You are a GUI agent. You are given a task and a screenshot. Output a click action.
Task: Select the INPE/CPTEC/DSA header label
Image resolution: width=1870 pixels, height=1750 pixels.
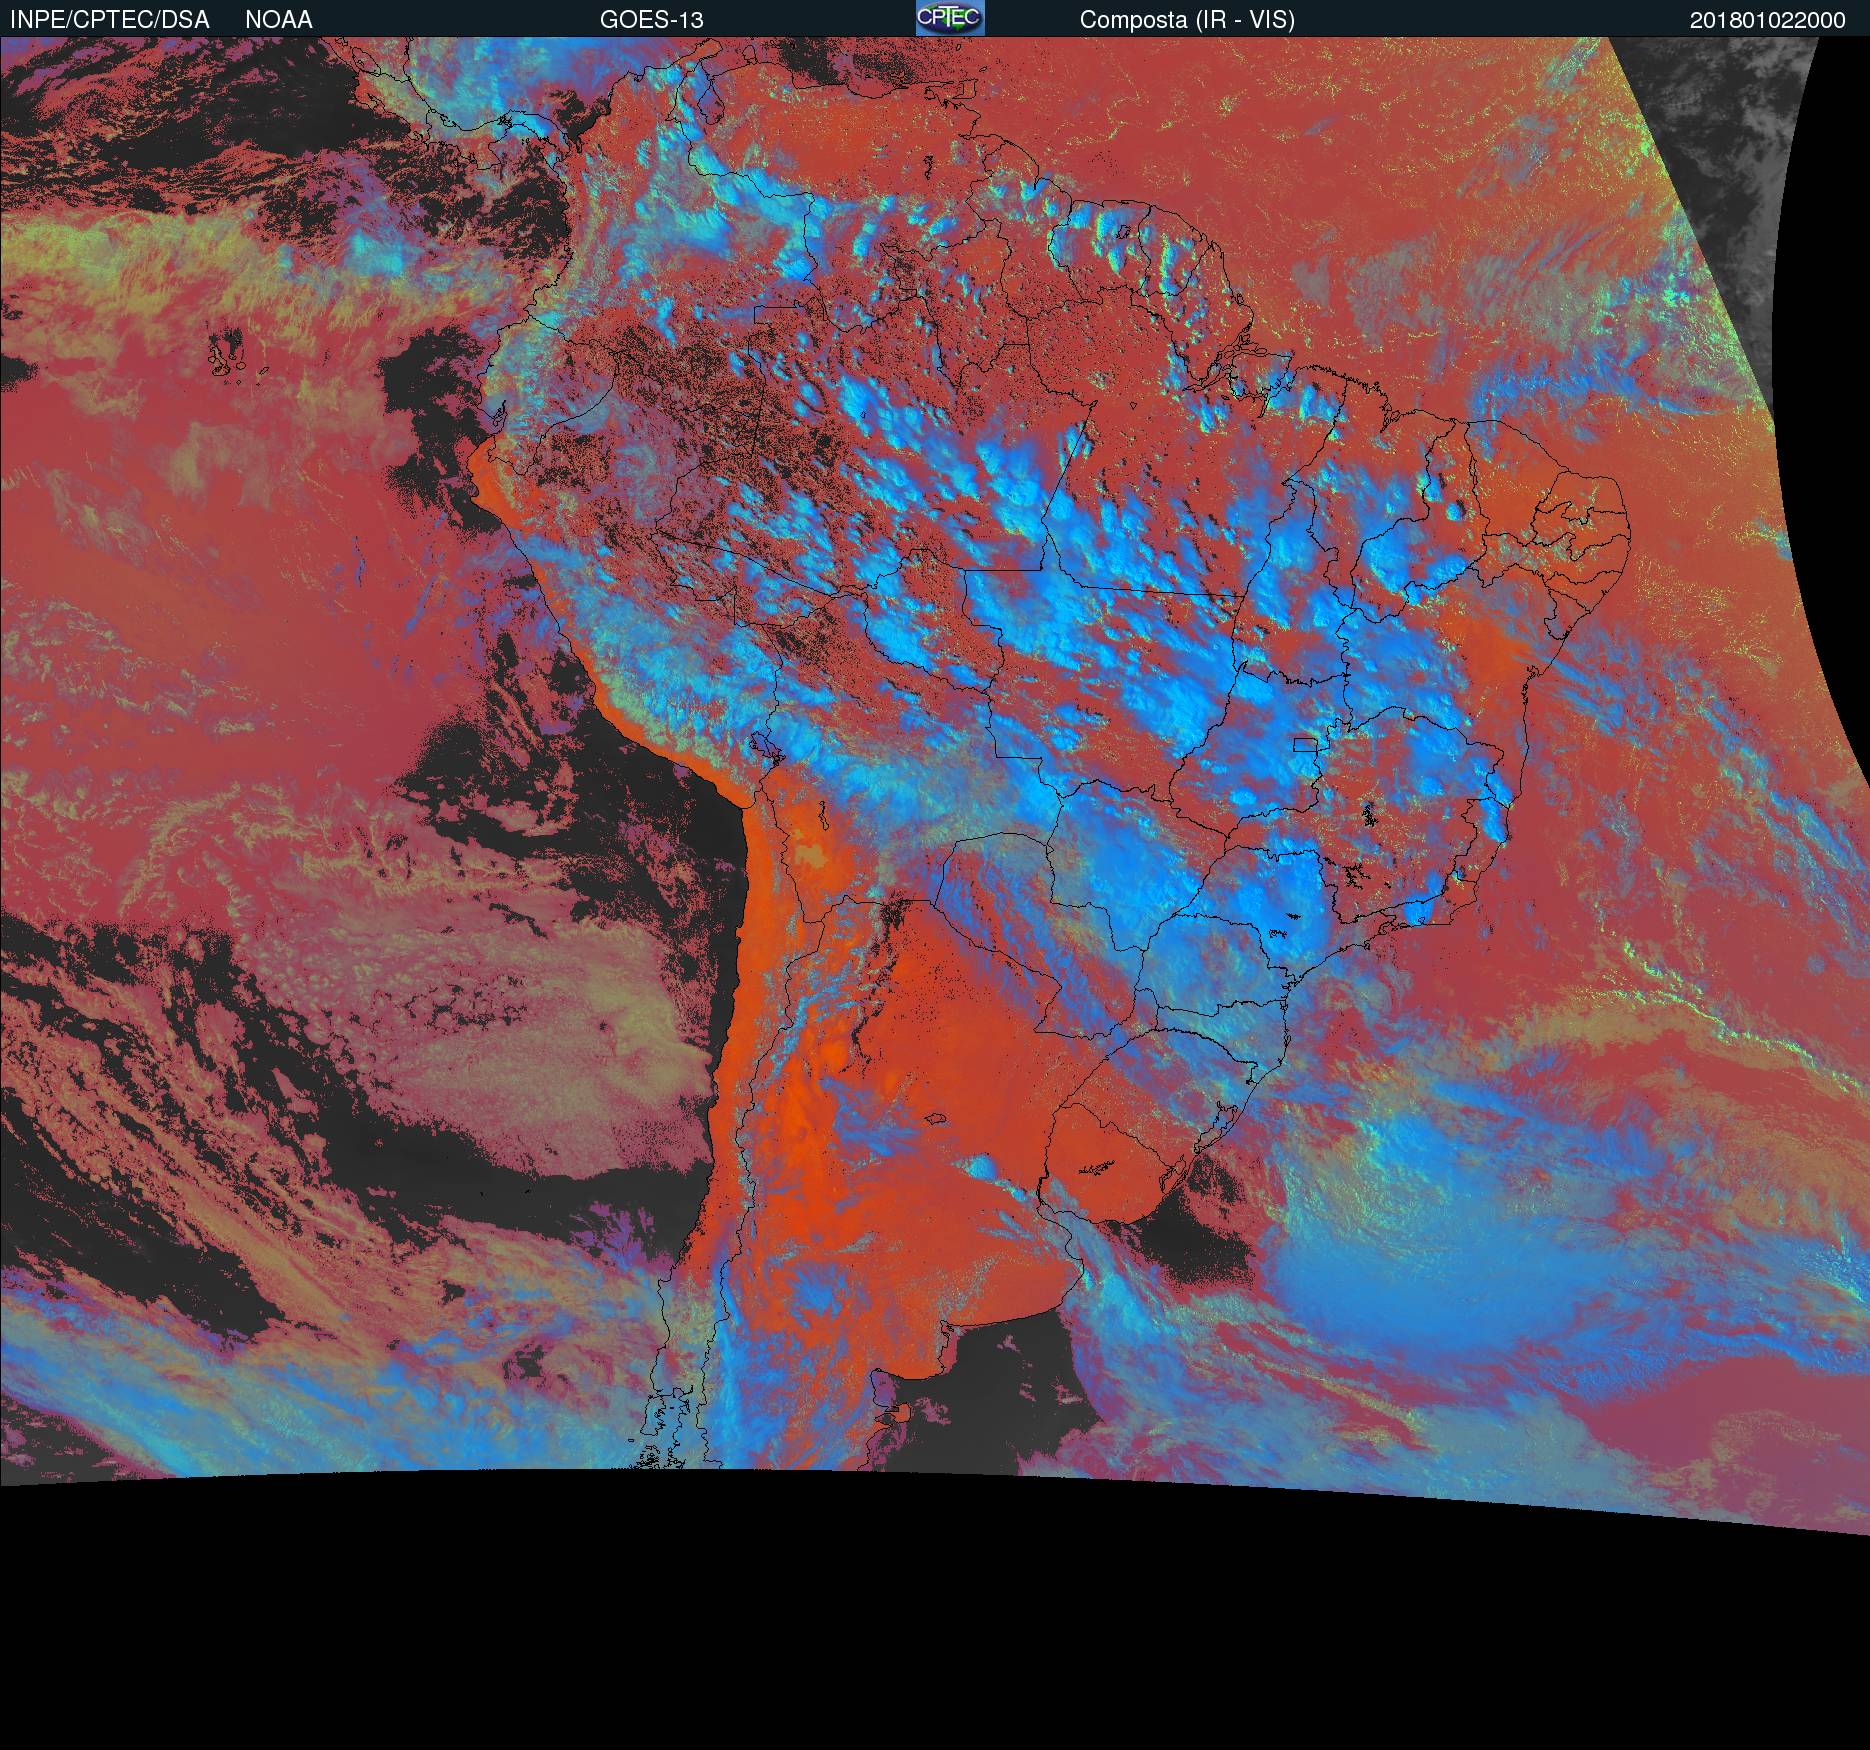click(x=110, y=20)
